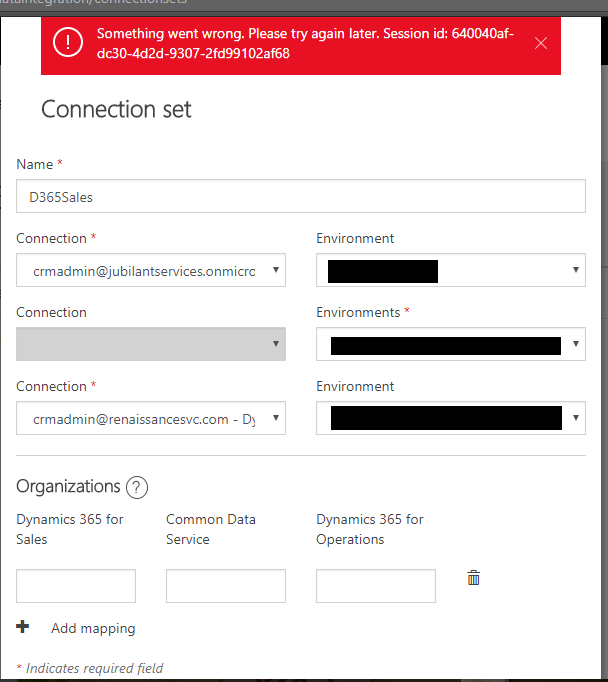Click the 'Dynamics 365 for Operations' column label
This screenshot has width=608, height=682.
tap(370, 529)
